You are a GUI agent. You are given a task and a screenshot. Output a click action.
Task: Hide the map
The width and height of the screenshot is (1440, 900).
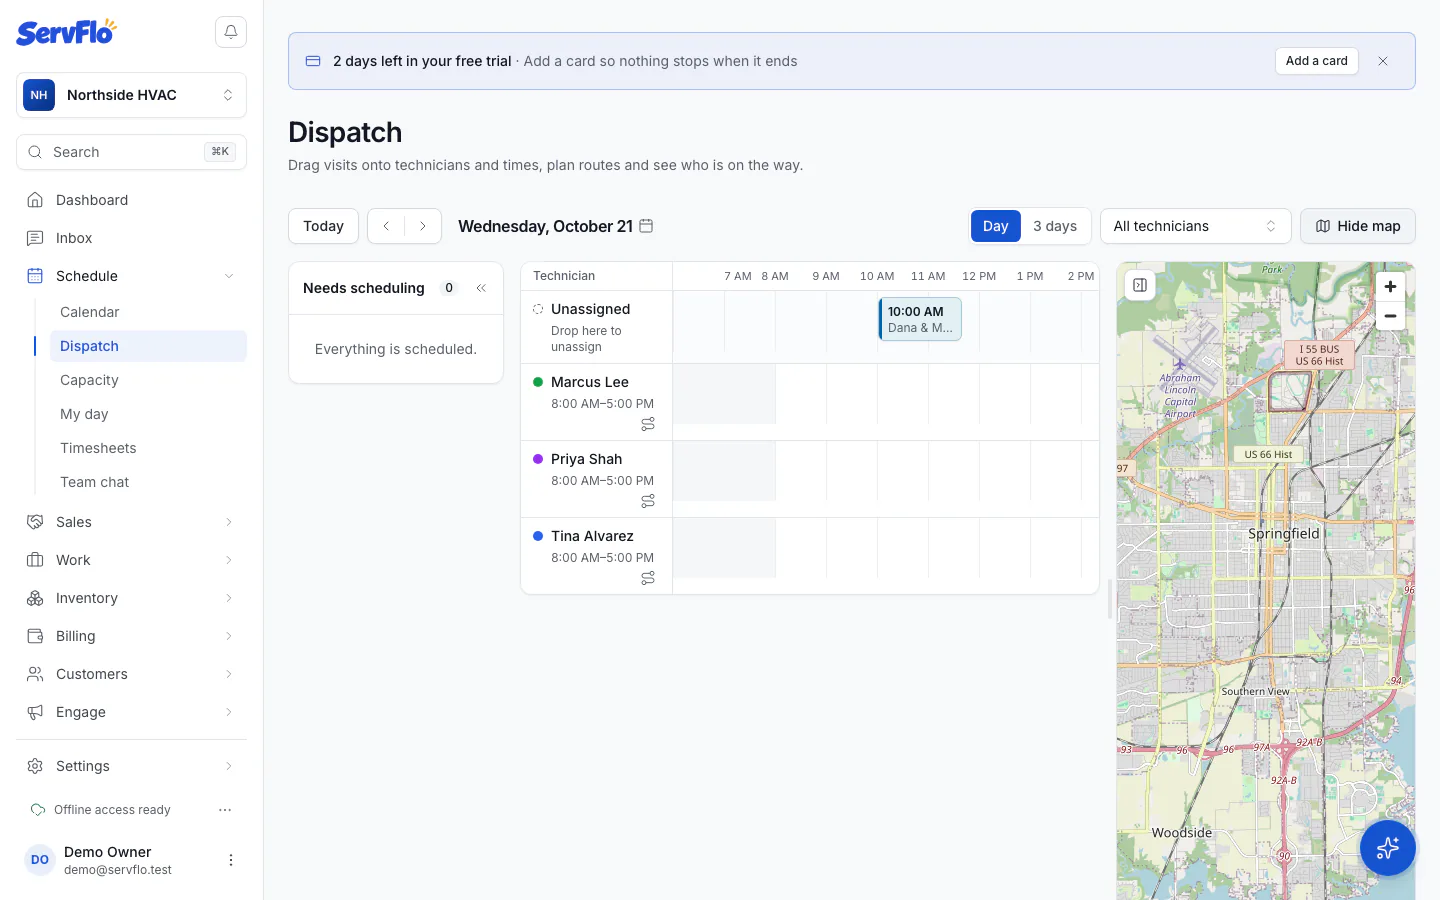coord(1358,226)
